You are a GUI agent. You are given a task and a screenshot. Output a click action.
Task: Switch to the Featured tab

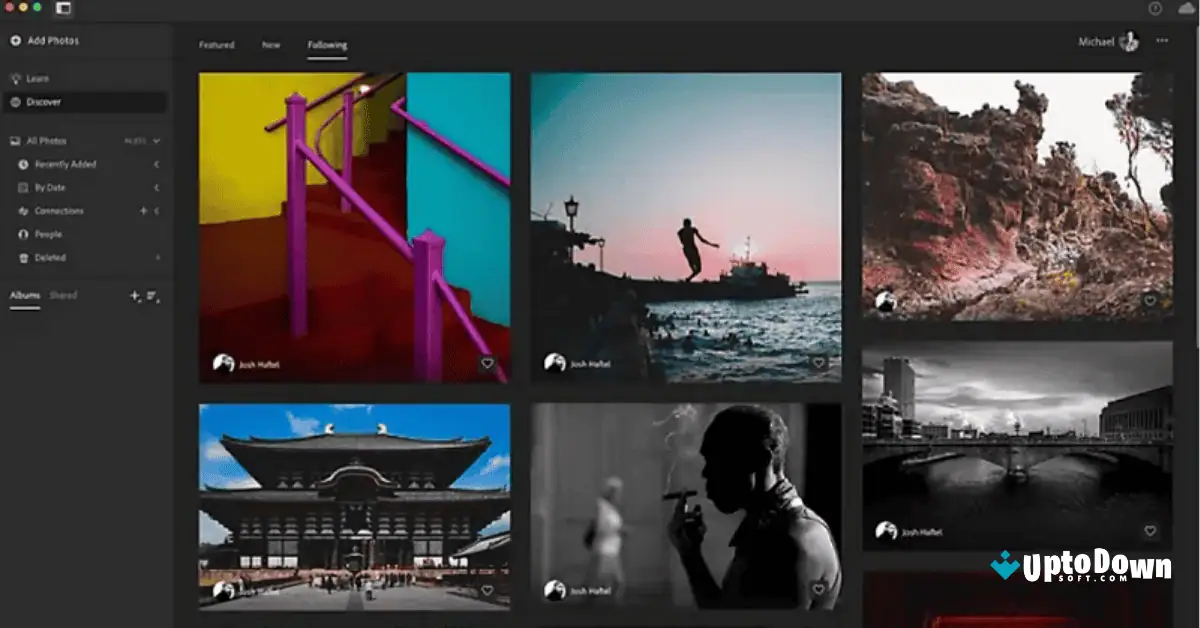pos(216,45)
